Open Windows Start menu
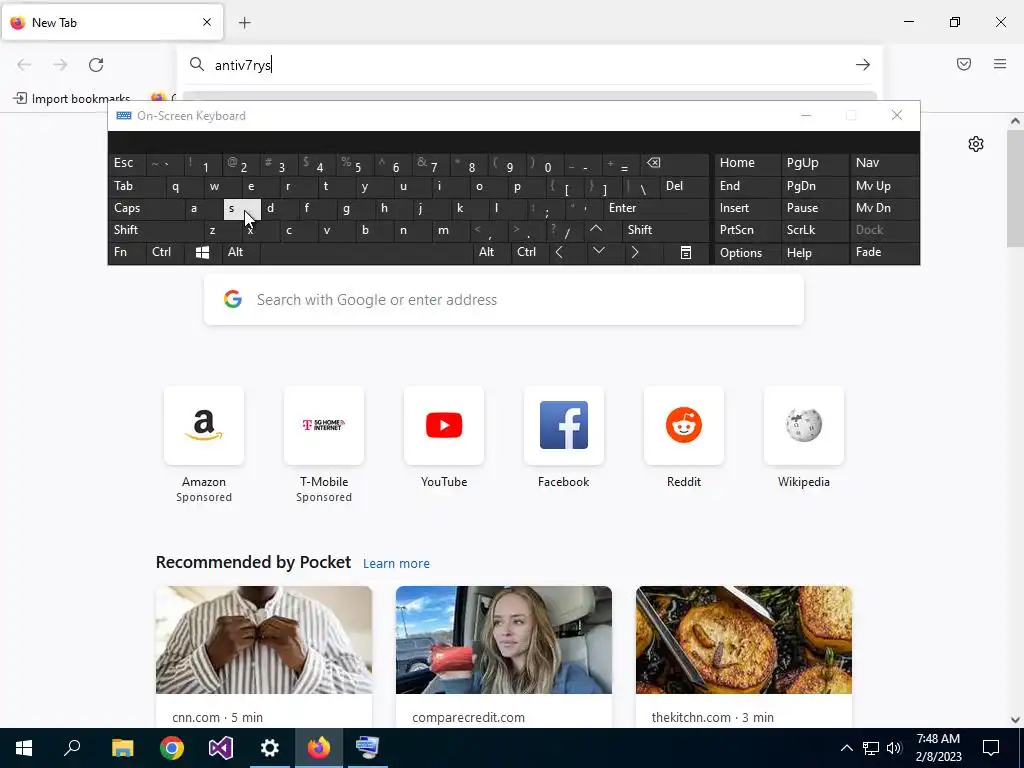The width and height of the screenshot is (1024, 768). click(x=24, y=748)
